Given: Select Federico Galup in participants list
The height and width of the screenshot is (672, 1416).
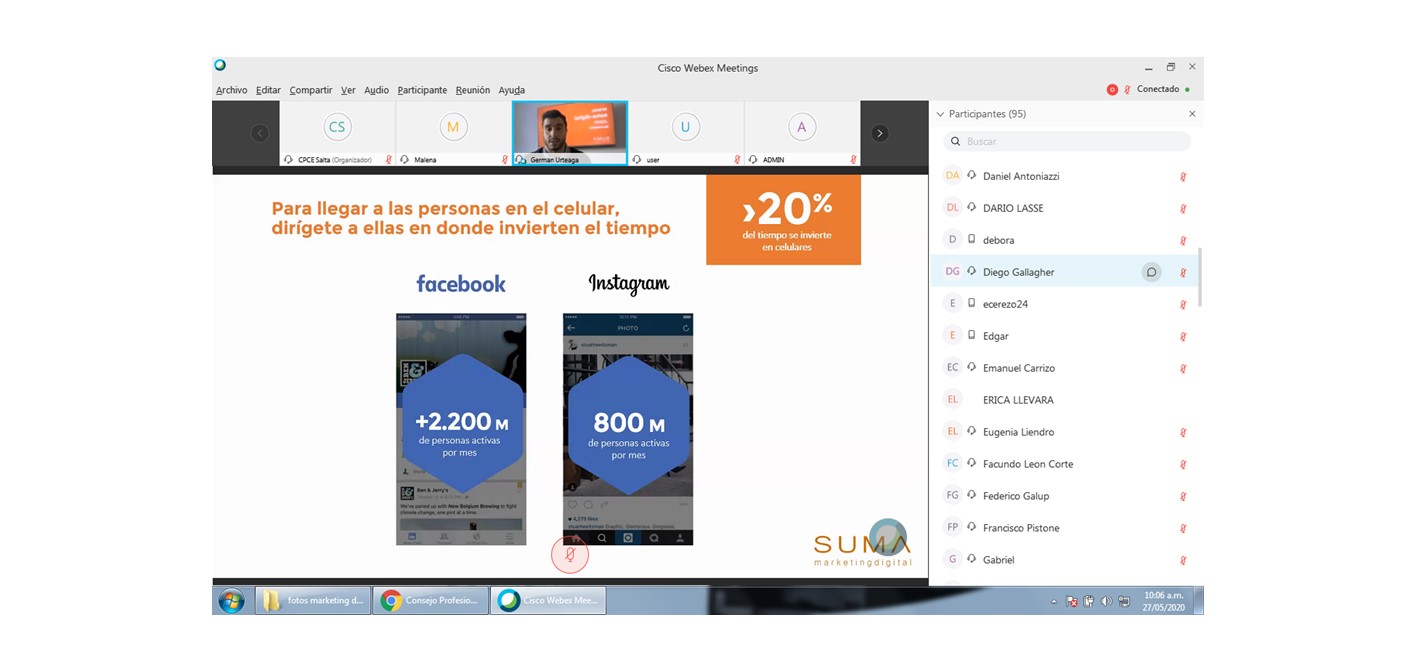Looking at the screenshot, I should coord(1066,496).
